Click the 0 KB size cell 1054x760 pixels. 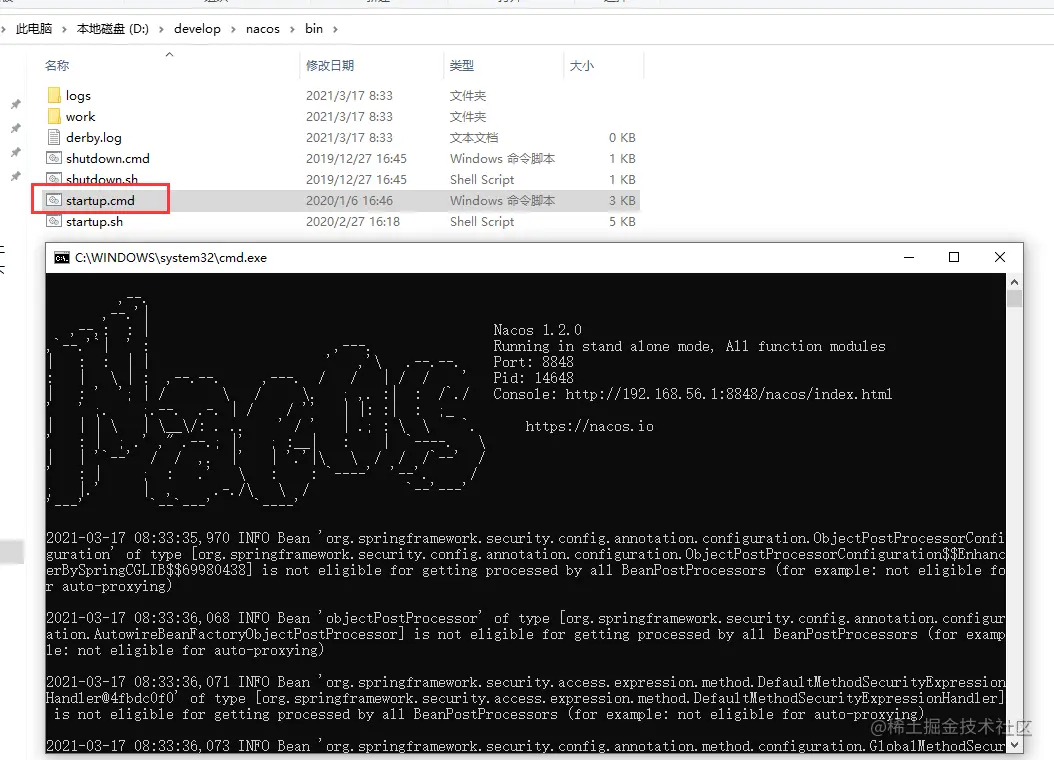click(622, 137)
